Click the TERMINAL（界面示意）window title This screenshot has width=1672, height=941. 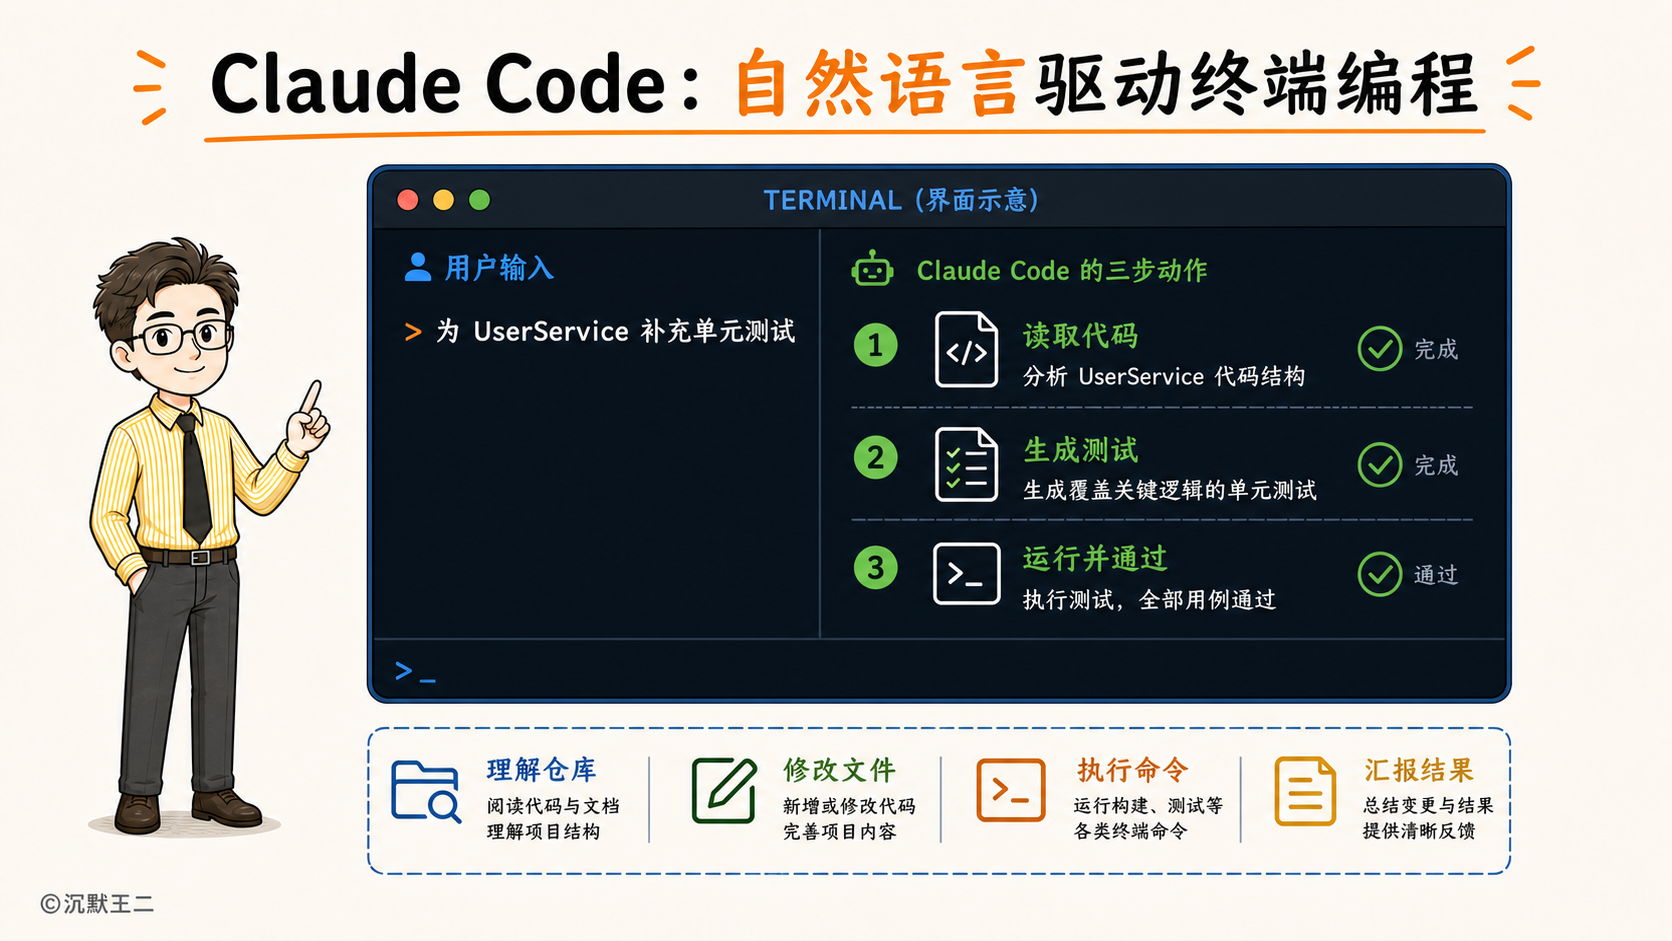(x=902, y=200)
